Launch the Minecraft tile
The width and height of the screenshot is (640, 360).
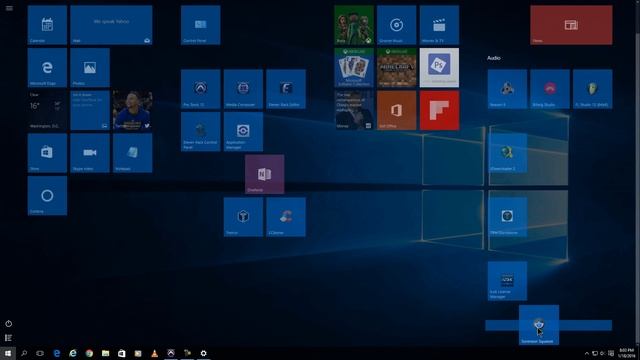396,68
